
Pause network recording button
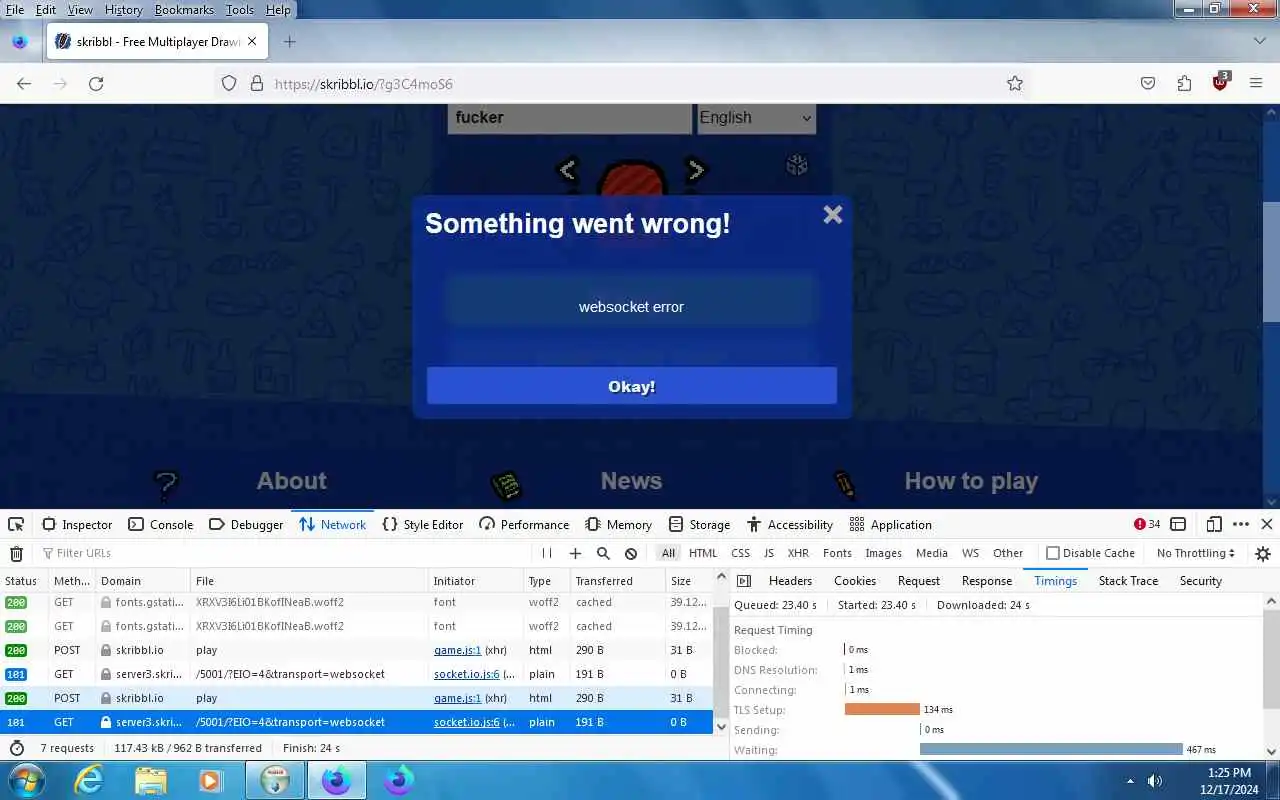tap(547, 553)
